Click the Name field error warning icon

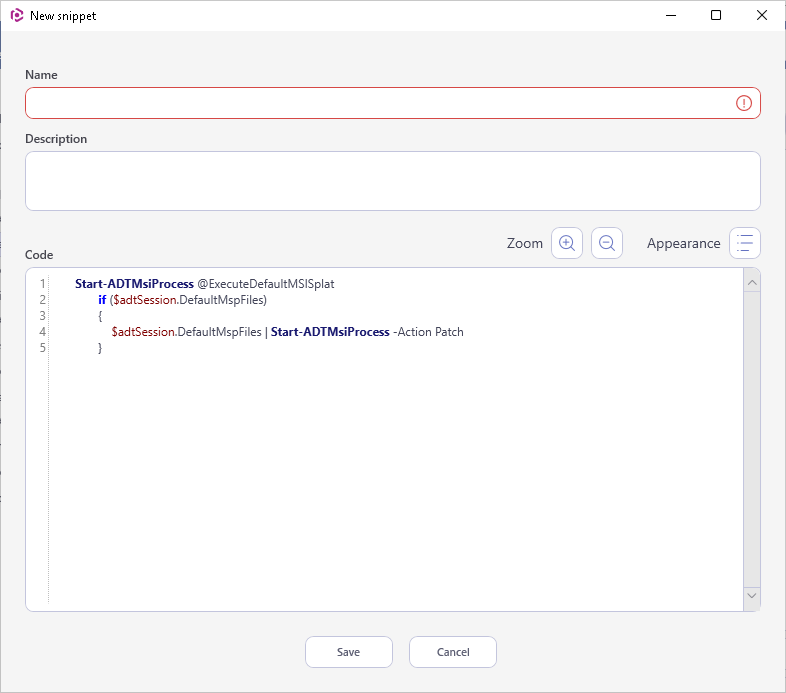743,103
